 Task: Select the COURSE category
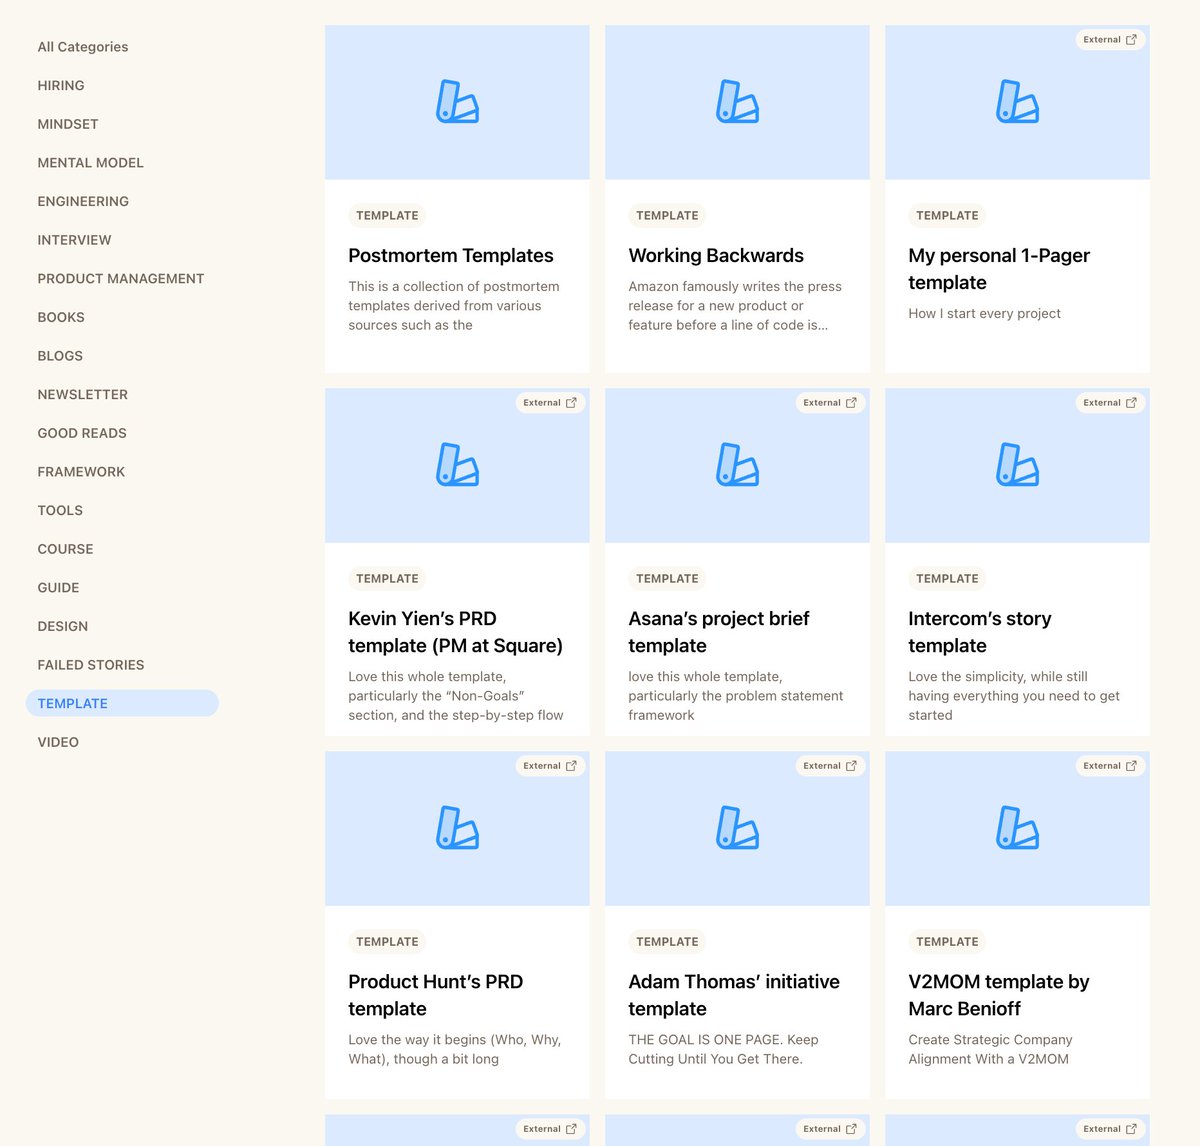coord(65,549)
